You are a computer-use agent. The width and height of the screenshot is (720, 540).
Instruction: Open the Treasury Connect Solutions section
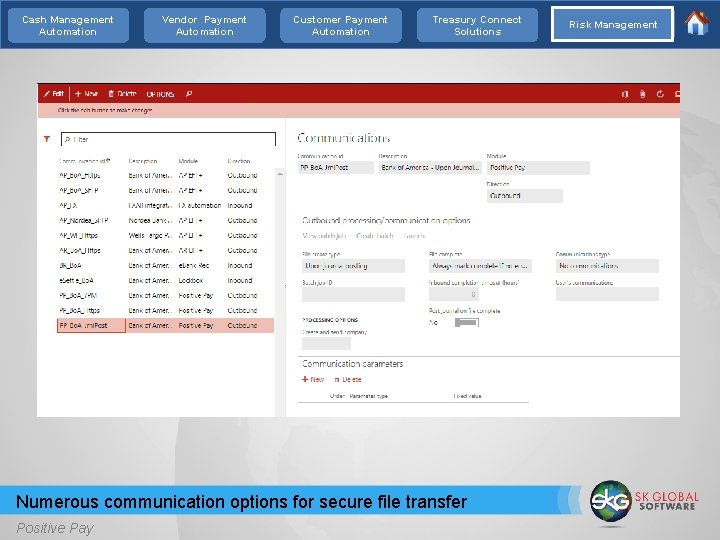coord(477,26)
